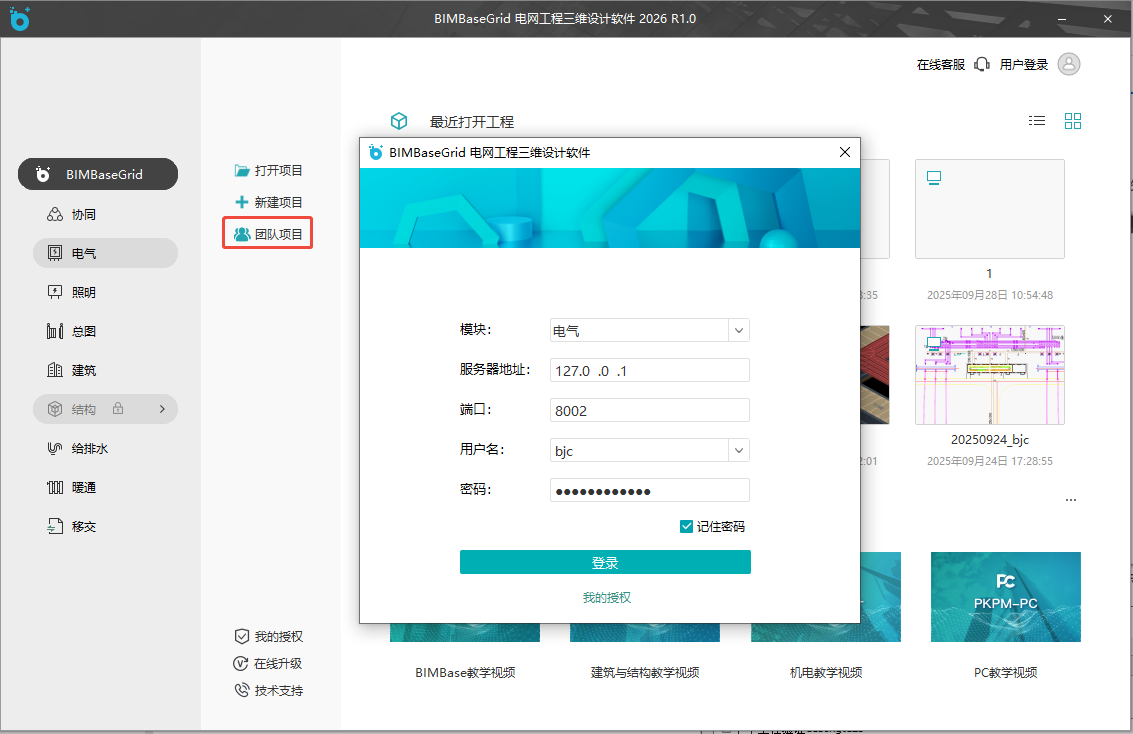Click 我的授权 in the sidebar bottom

[x=268, y=636]
